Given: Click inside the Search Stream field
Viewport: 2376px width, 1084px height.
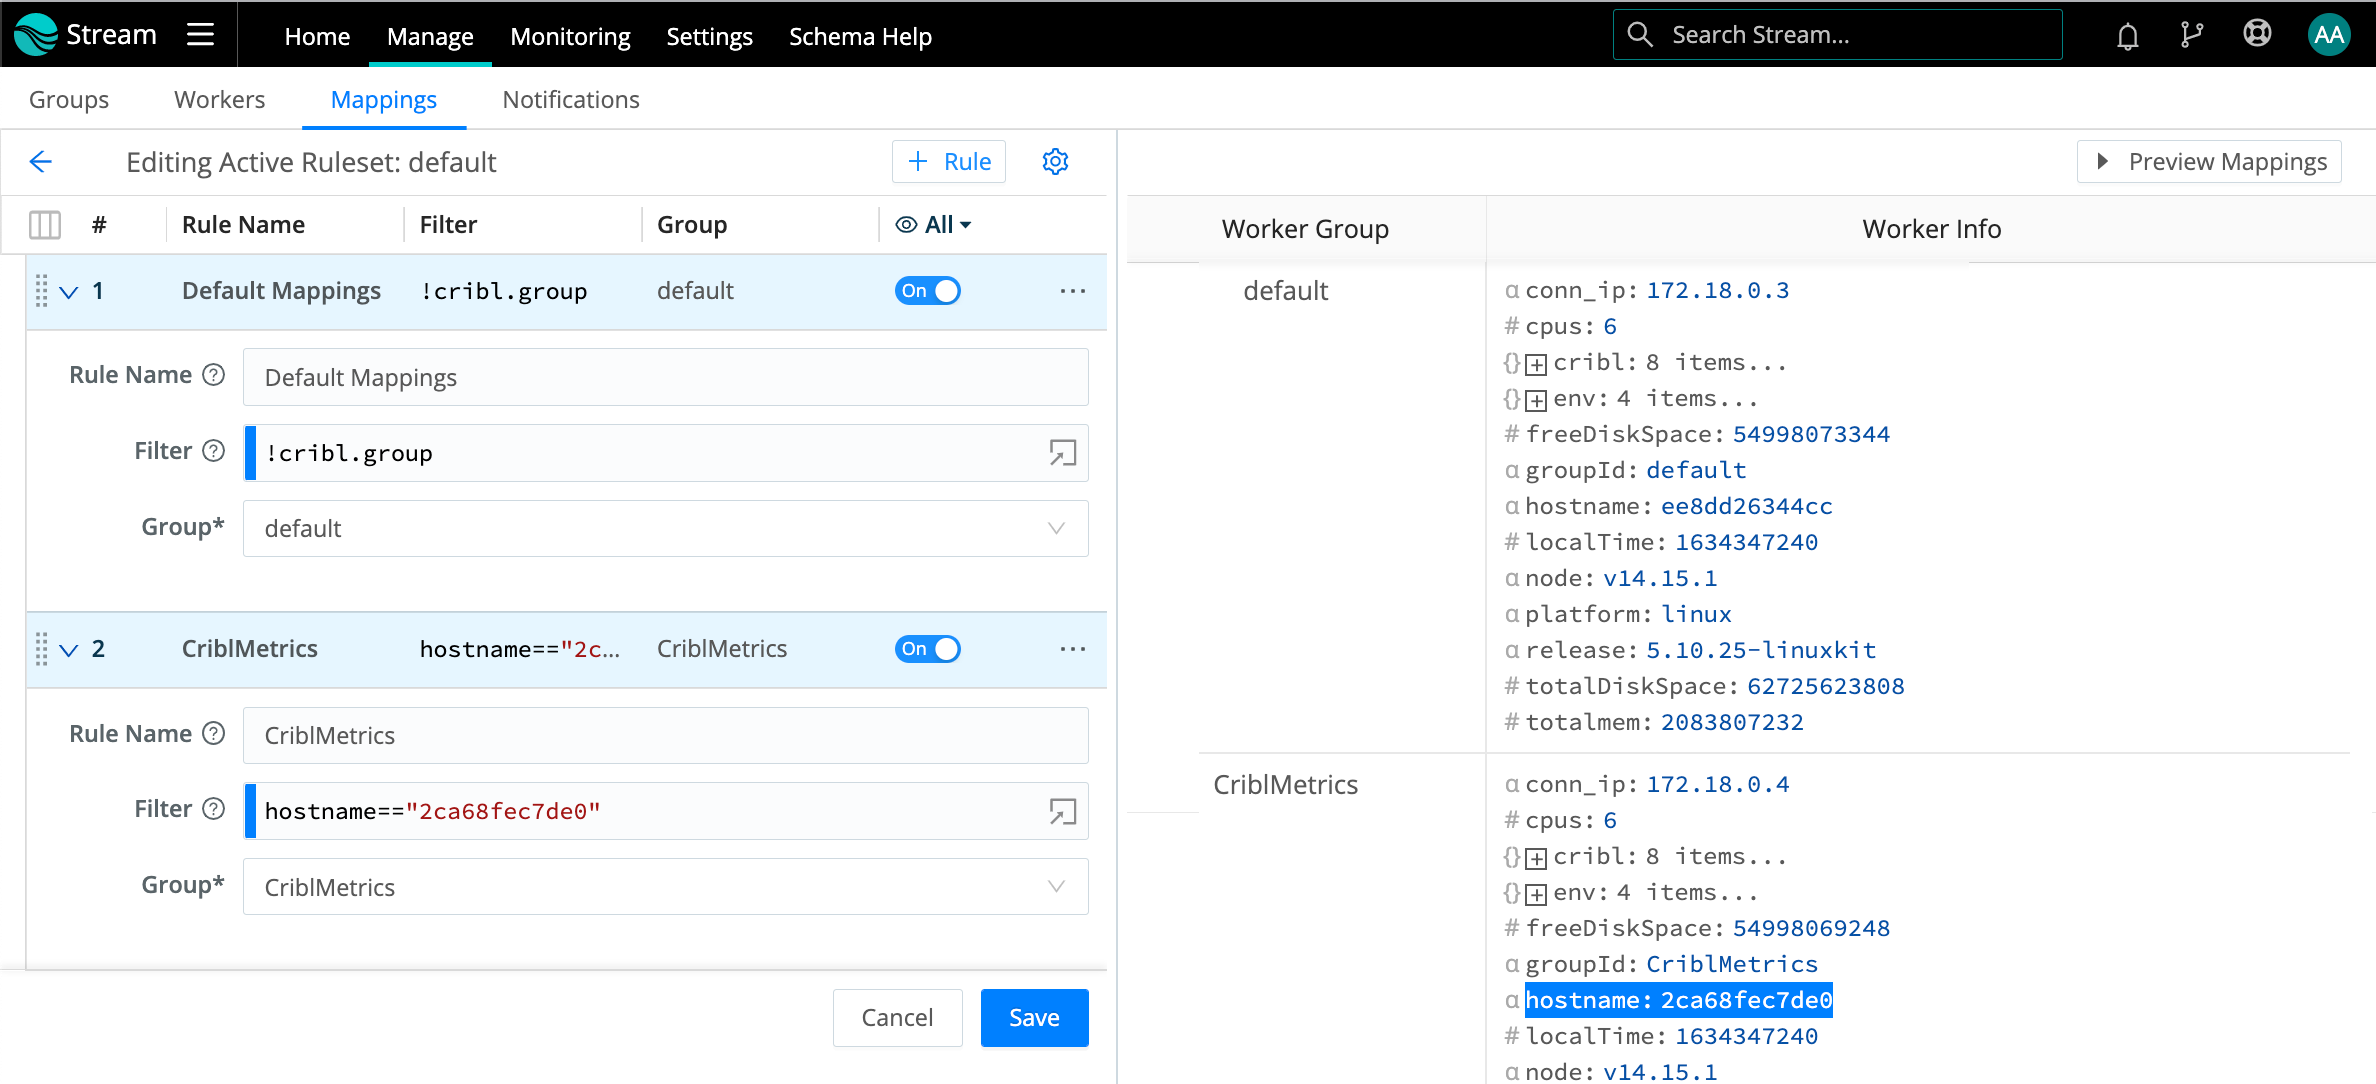Looking at the screenshot, I should (1837, 33).
